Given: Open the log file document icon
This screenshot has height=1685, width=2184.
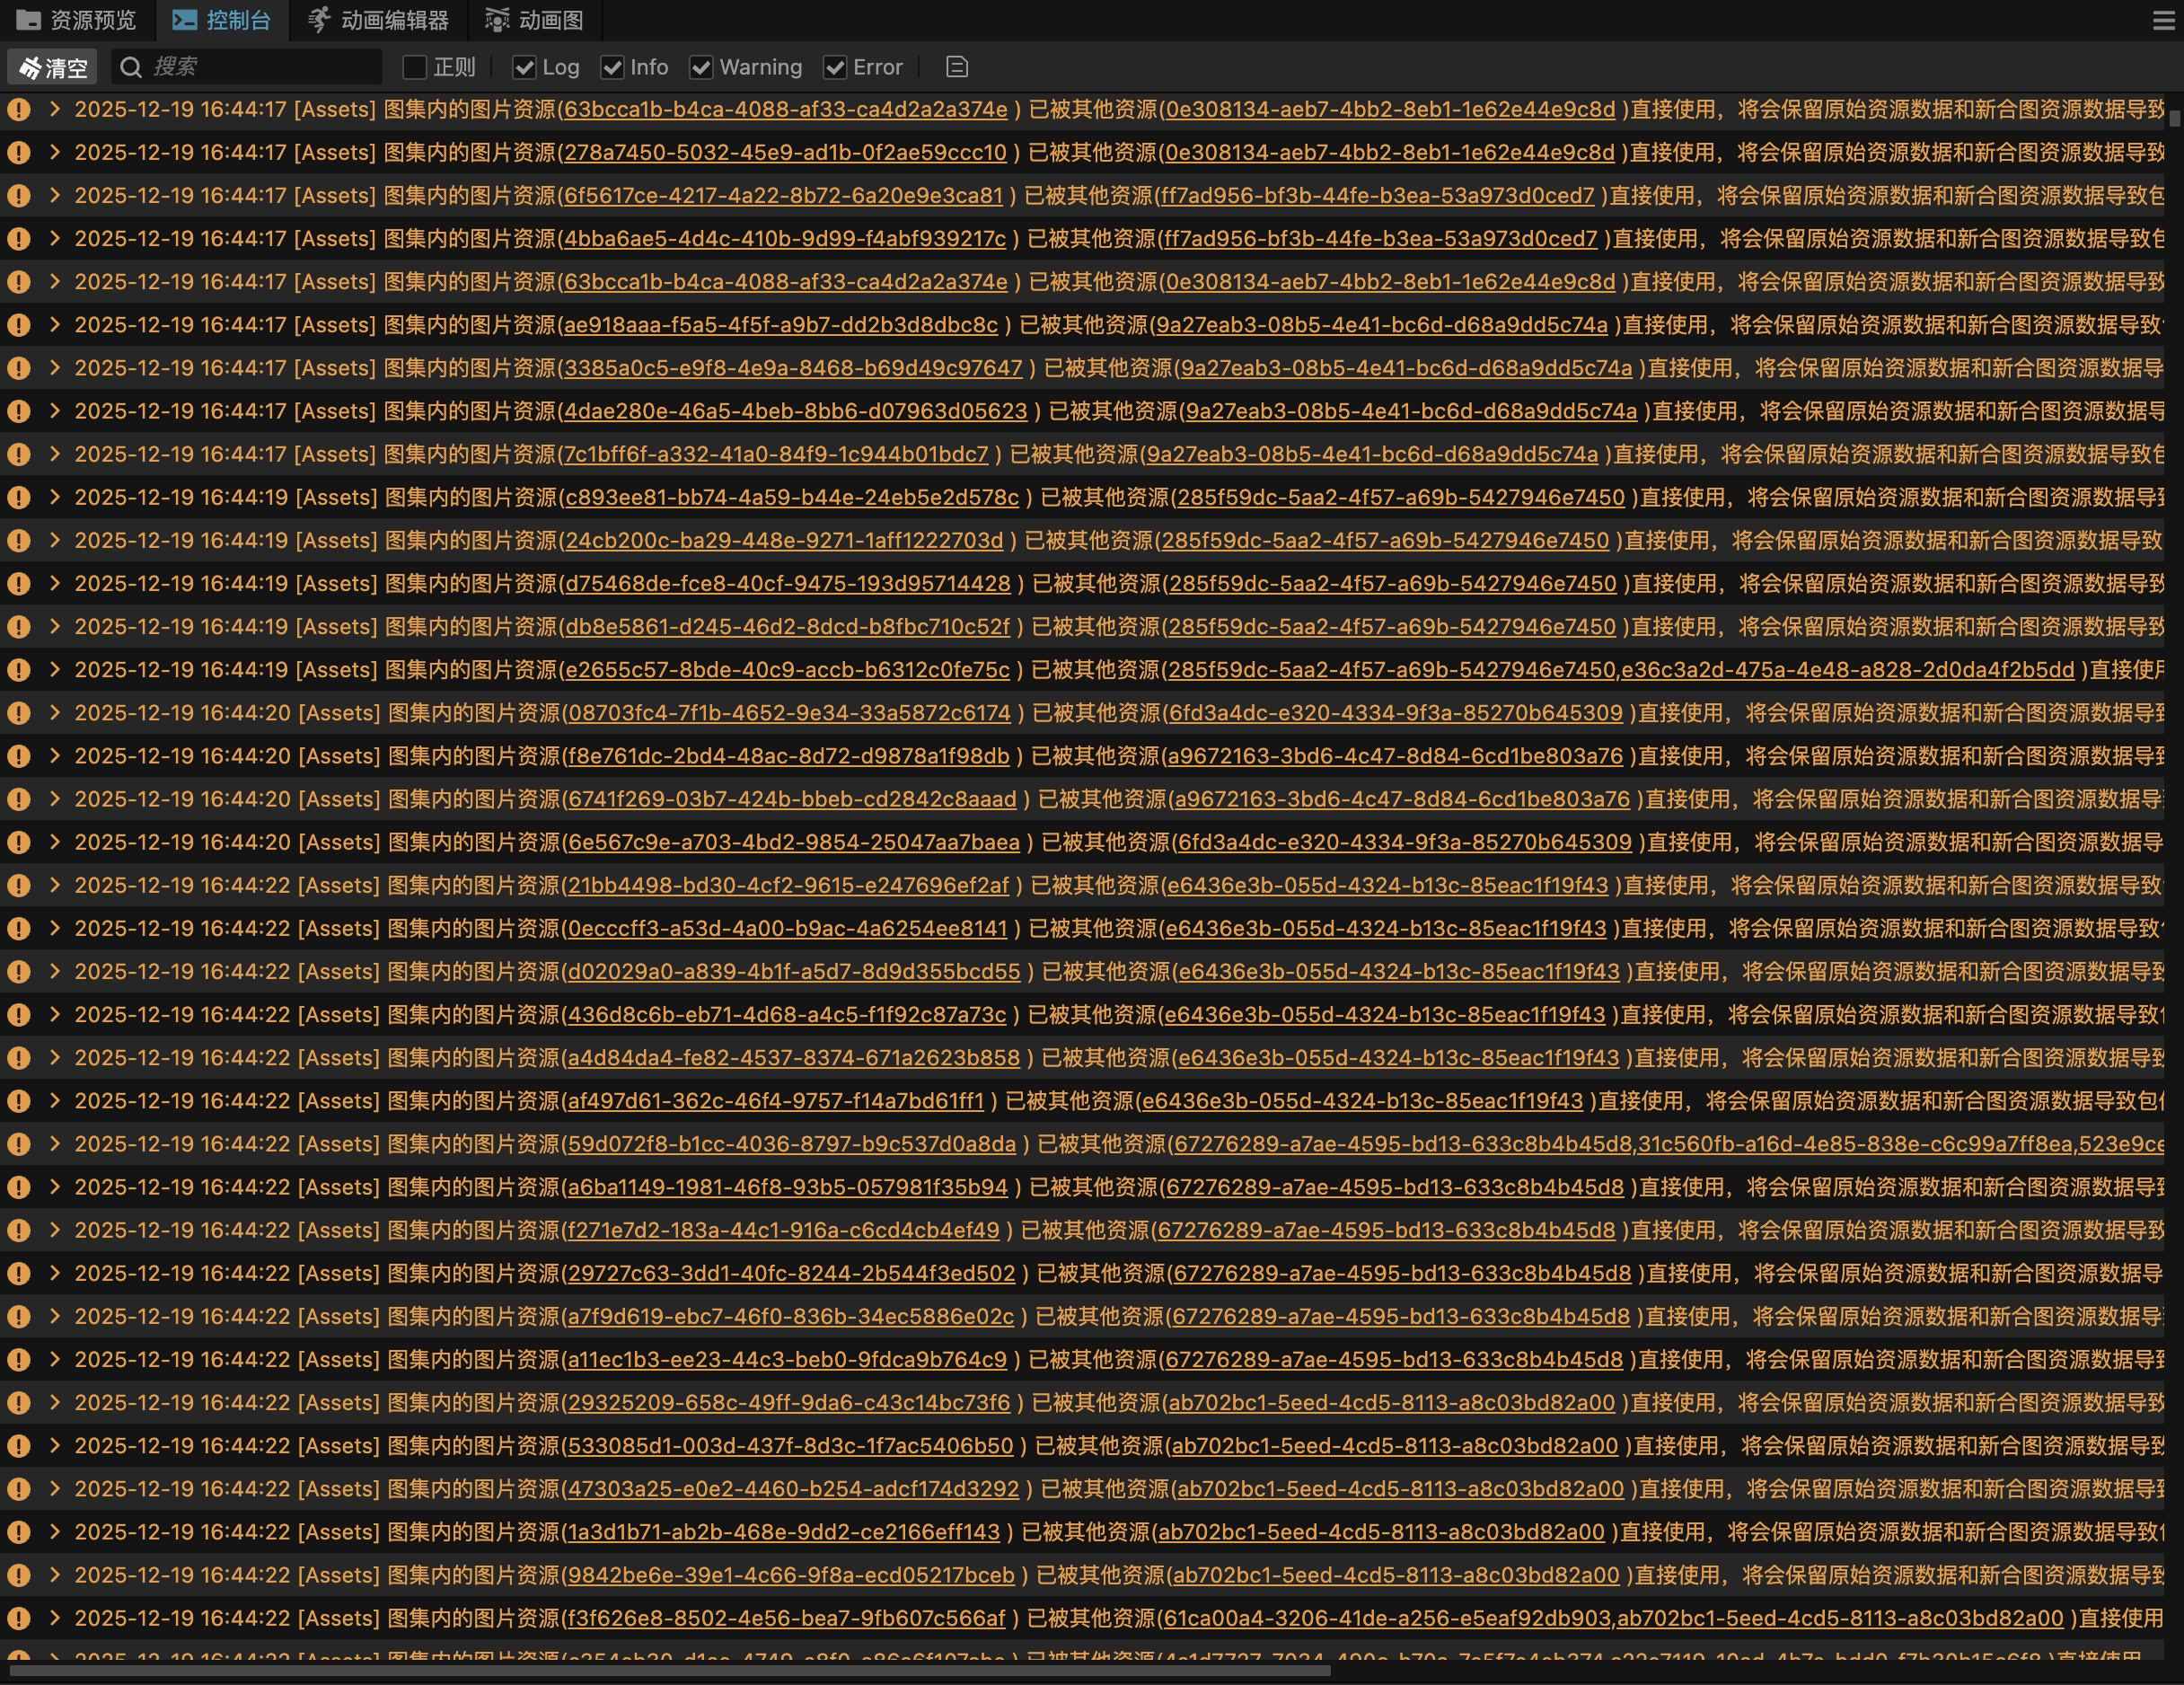Looking at the screenshot, I should (956, 67).
